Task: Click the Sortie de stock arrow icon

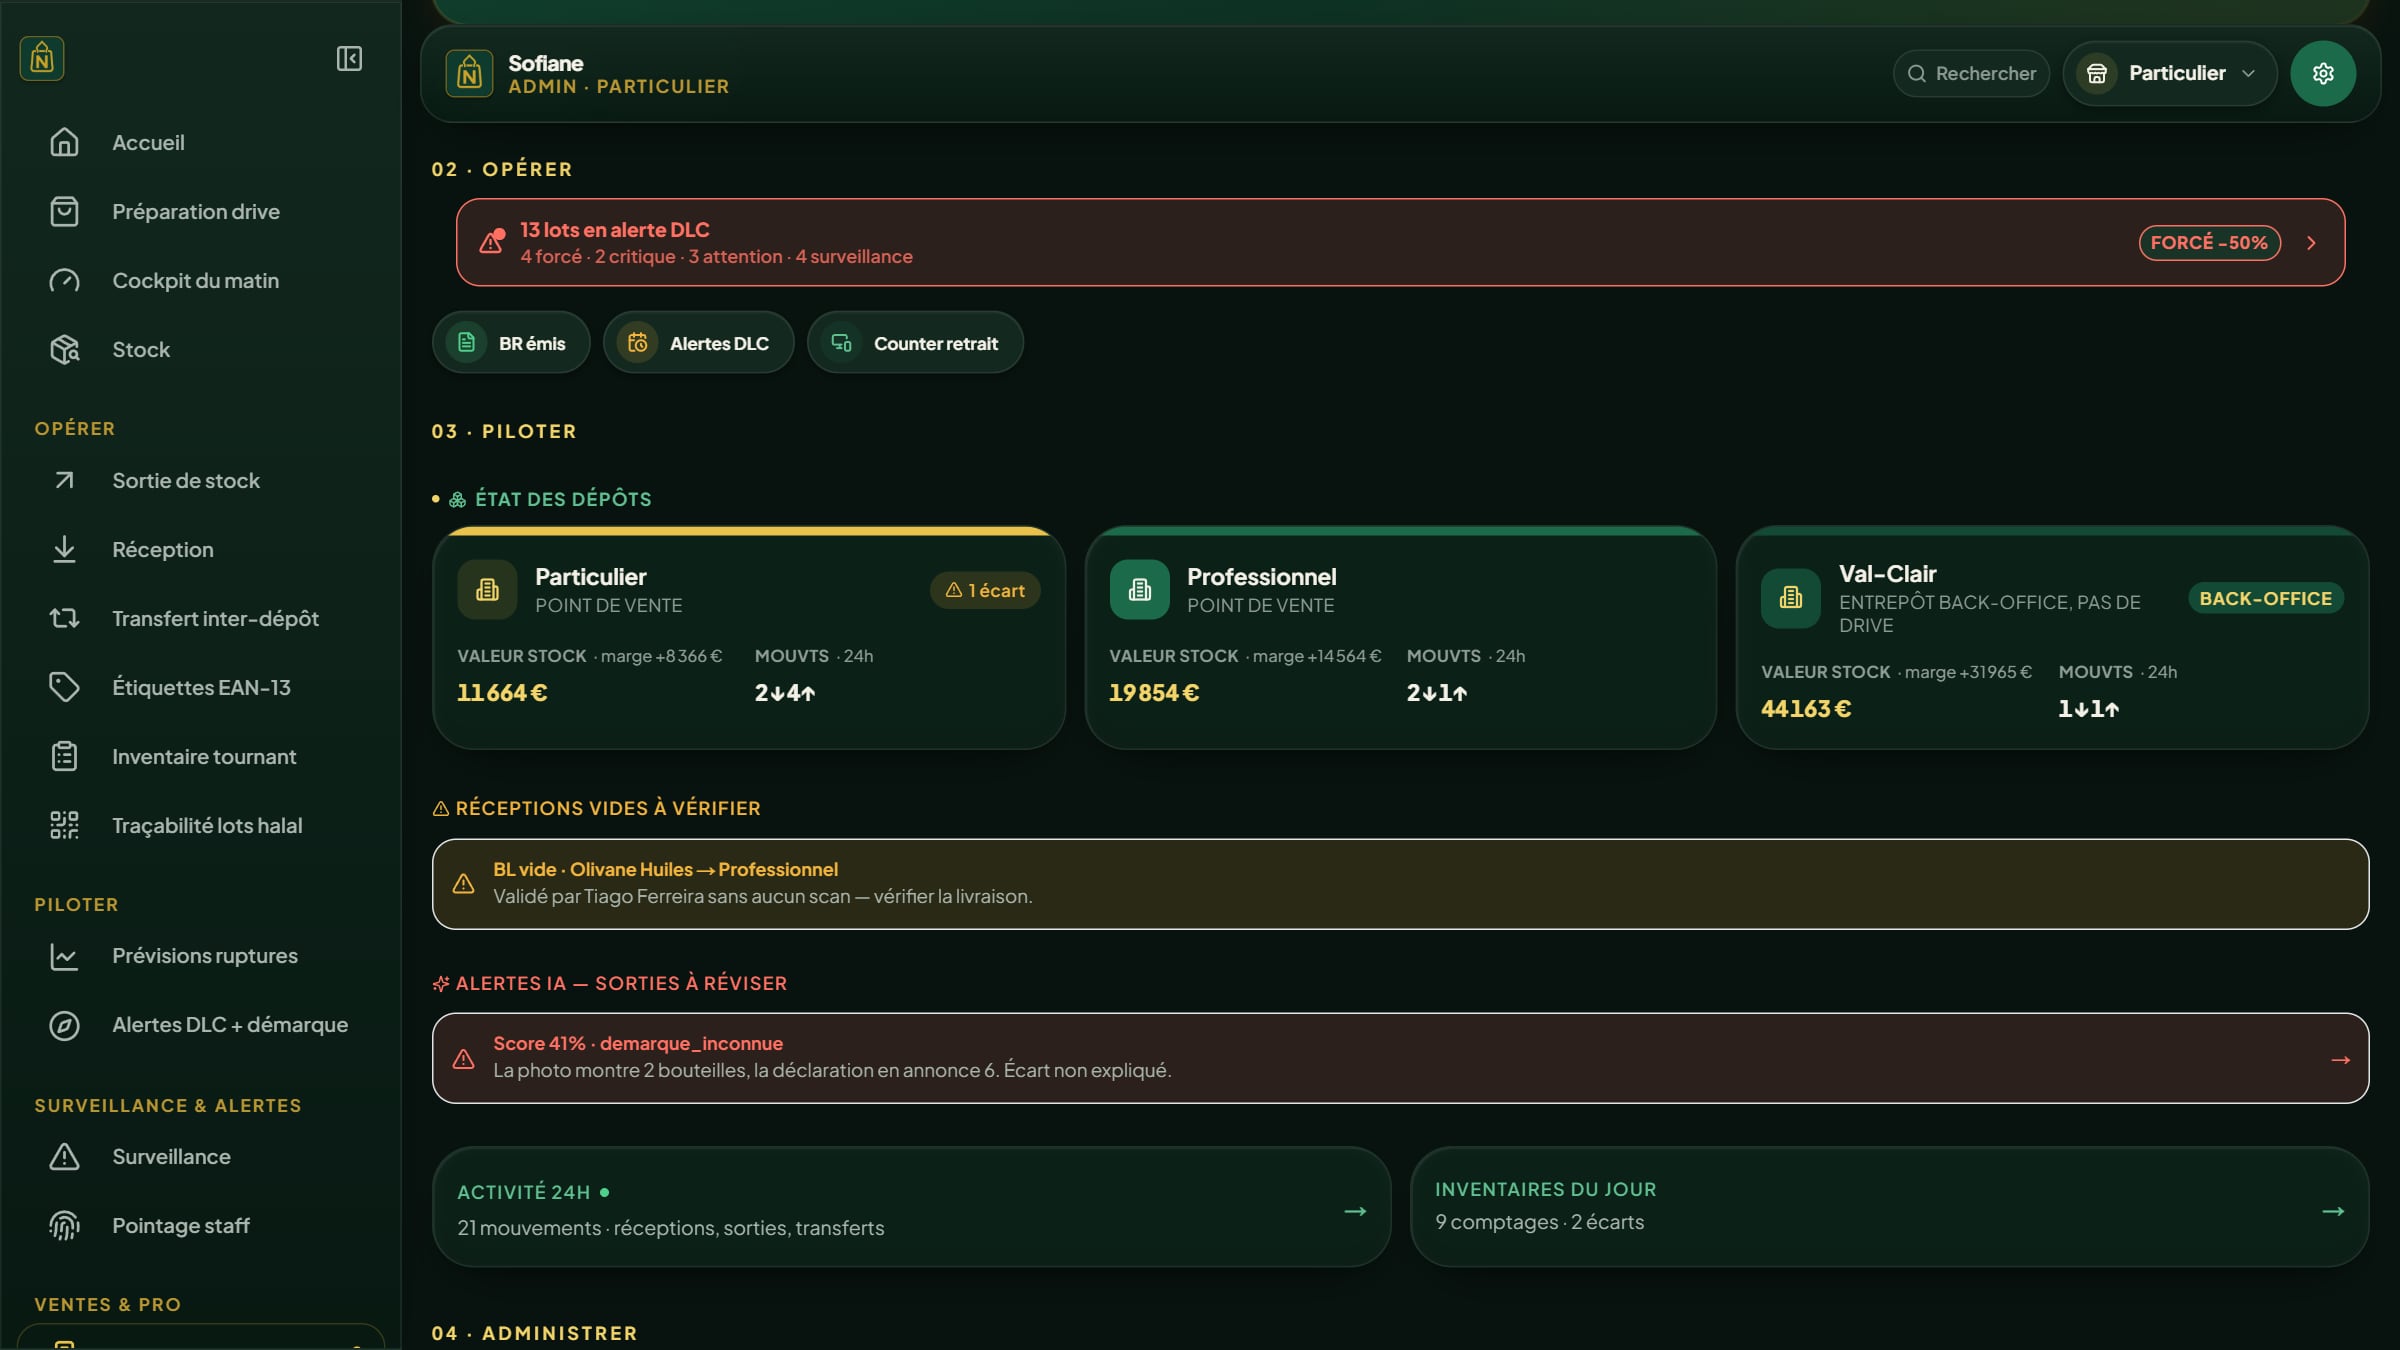Action: tap(64, 480)
